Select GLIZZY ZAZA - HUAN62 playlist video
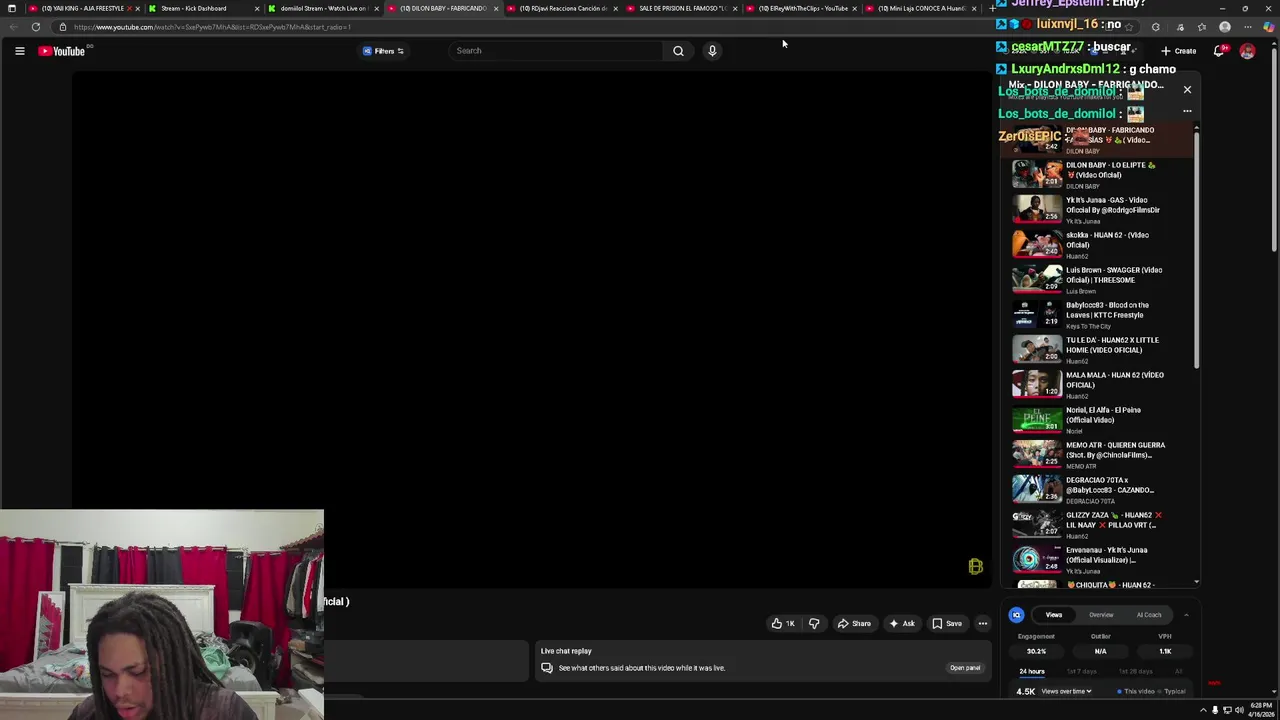1280x720 pixels. pos(1098,525)
